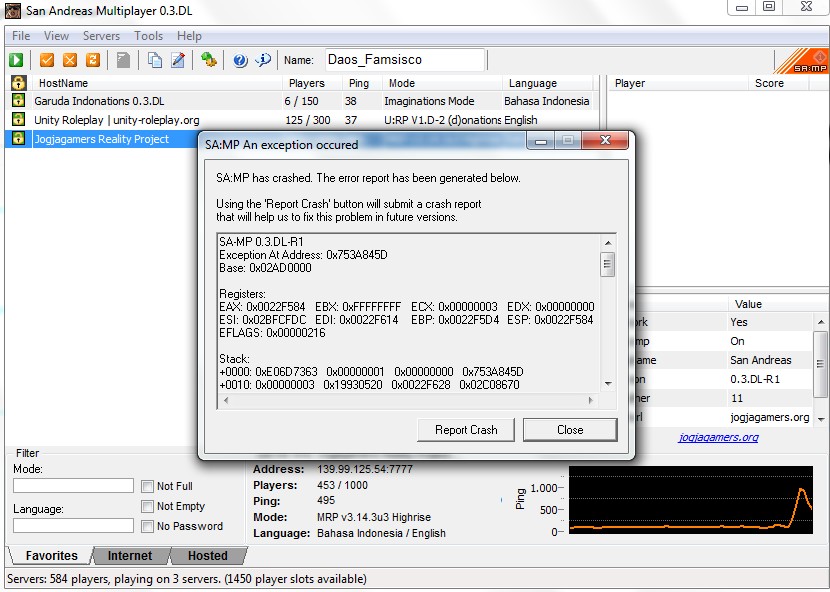830x592 pixels.
Task: Click the ping history graph
Action: pos(691,499)
